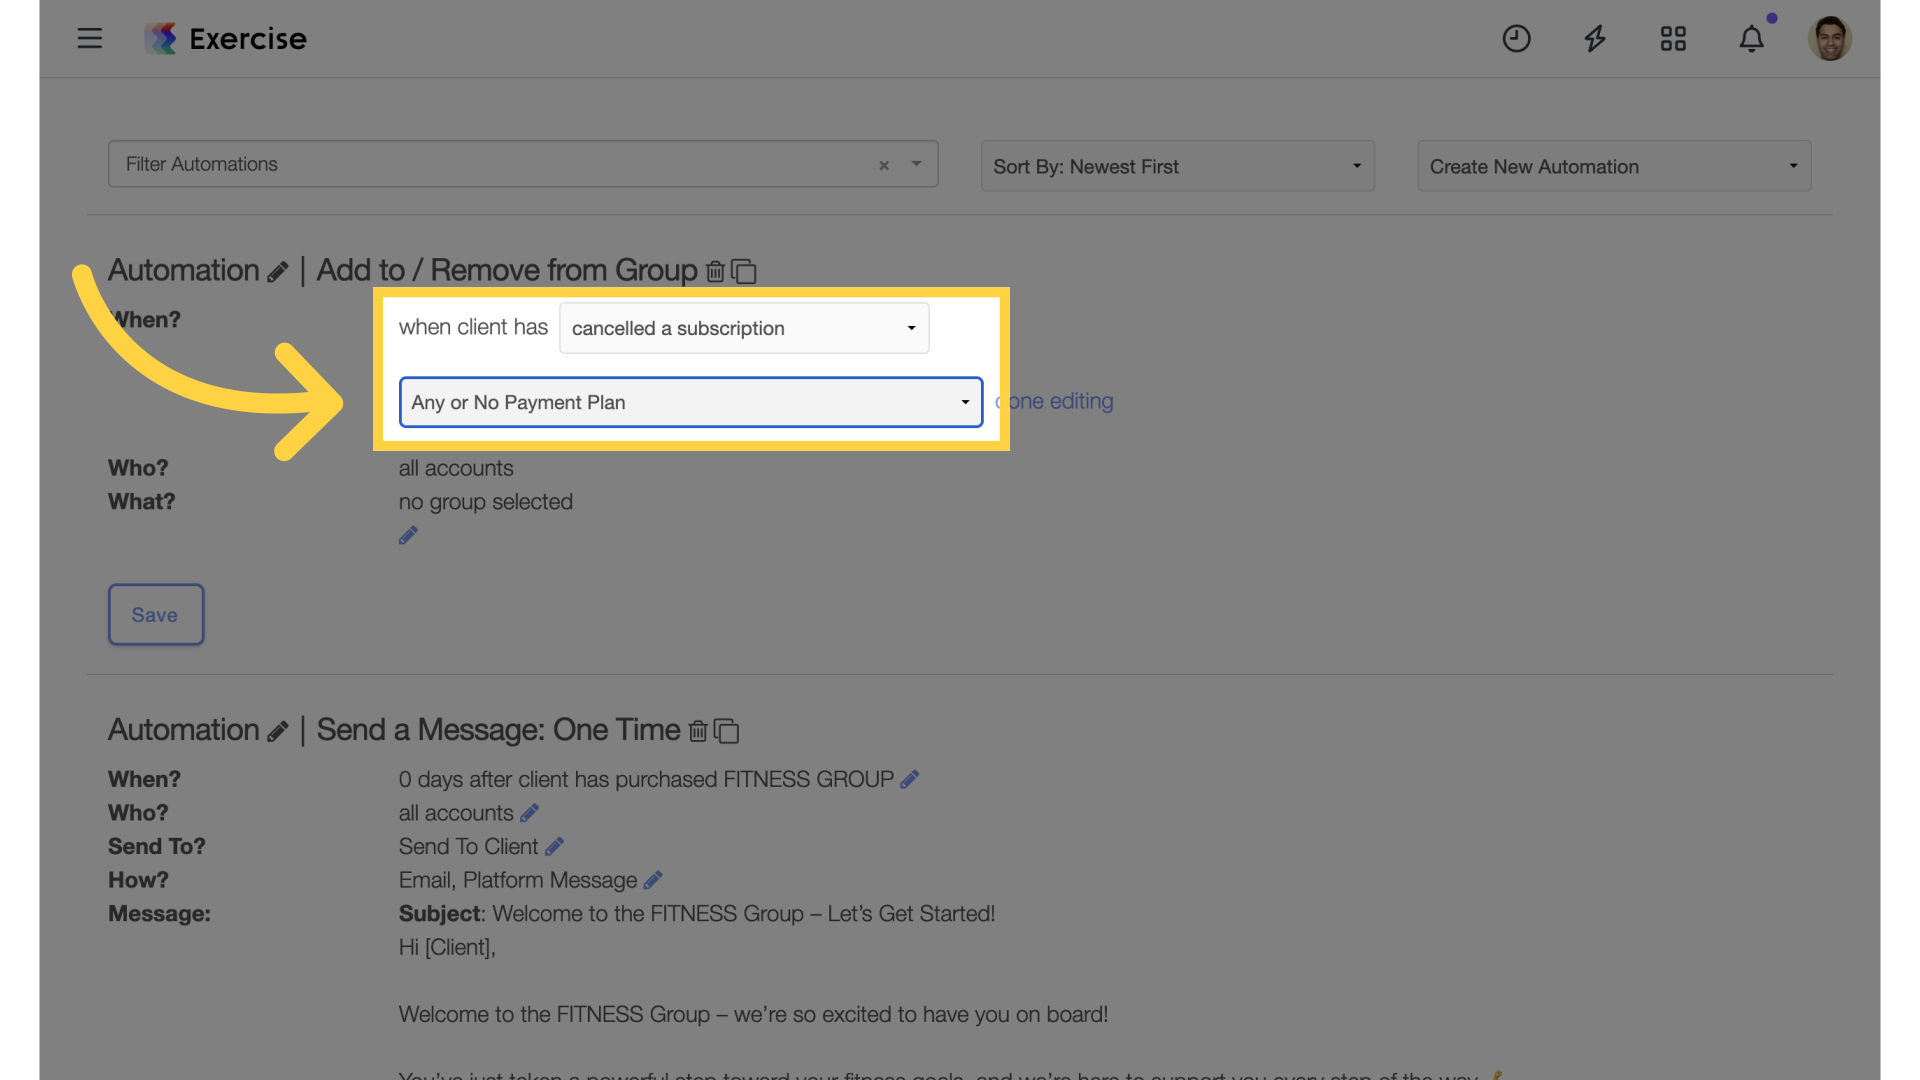Delete the Send a Message: One Time automation
Image resolution: width=1920 pixels, height=1080 pixels.
(x=698, y=731)
